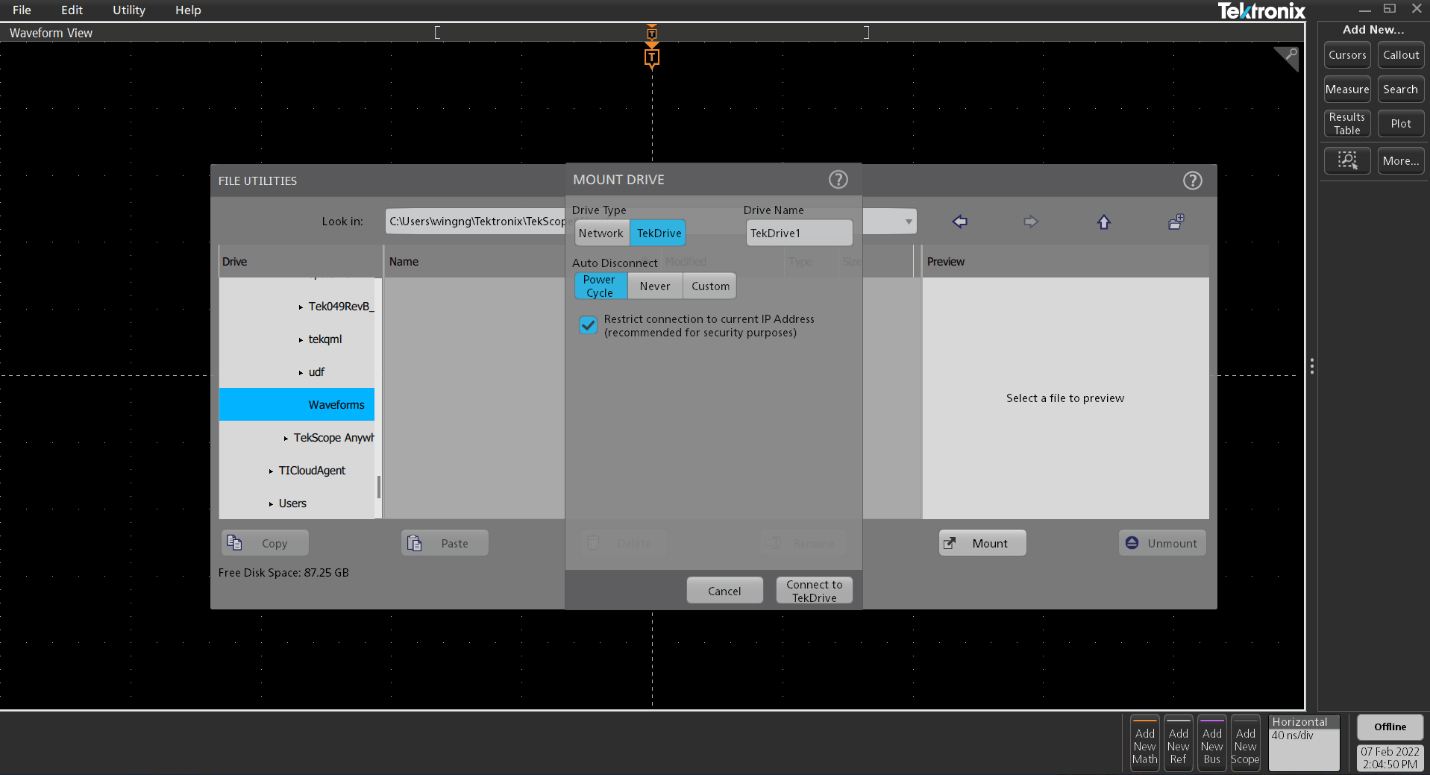Click the zoom magnifier icon in Add New panel
Image resolution: width=1430 pixels, height=775 pixels.
tap(1347, 160)
